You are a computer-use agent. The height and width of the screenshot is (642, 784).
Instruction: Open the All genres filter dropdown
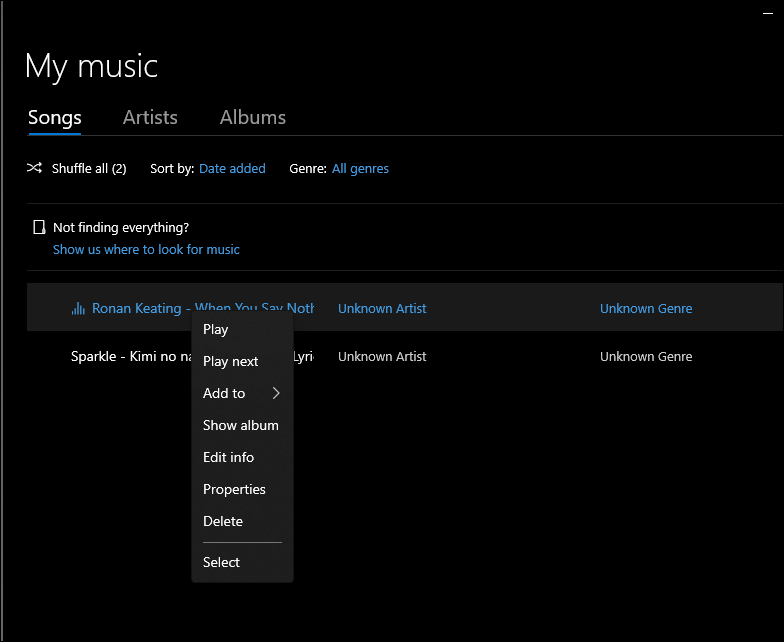(x=360, y=169)
